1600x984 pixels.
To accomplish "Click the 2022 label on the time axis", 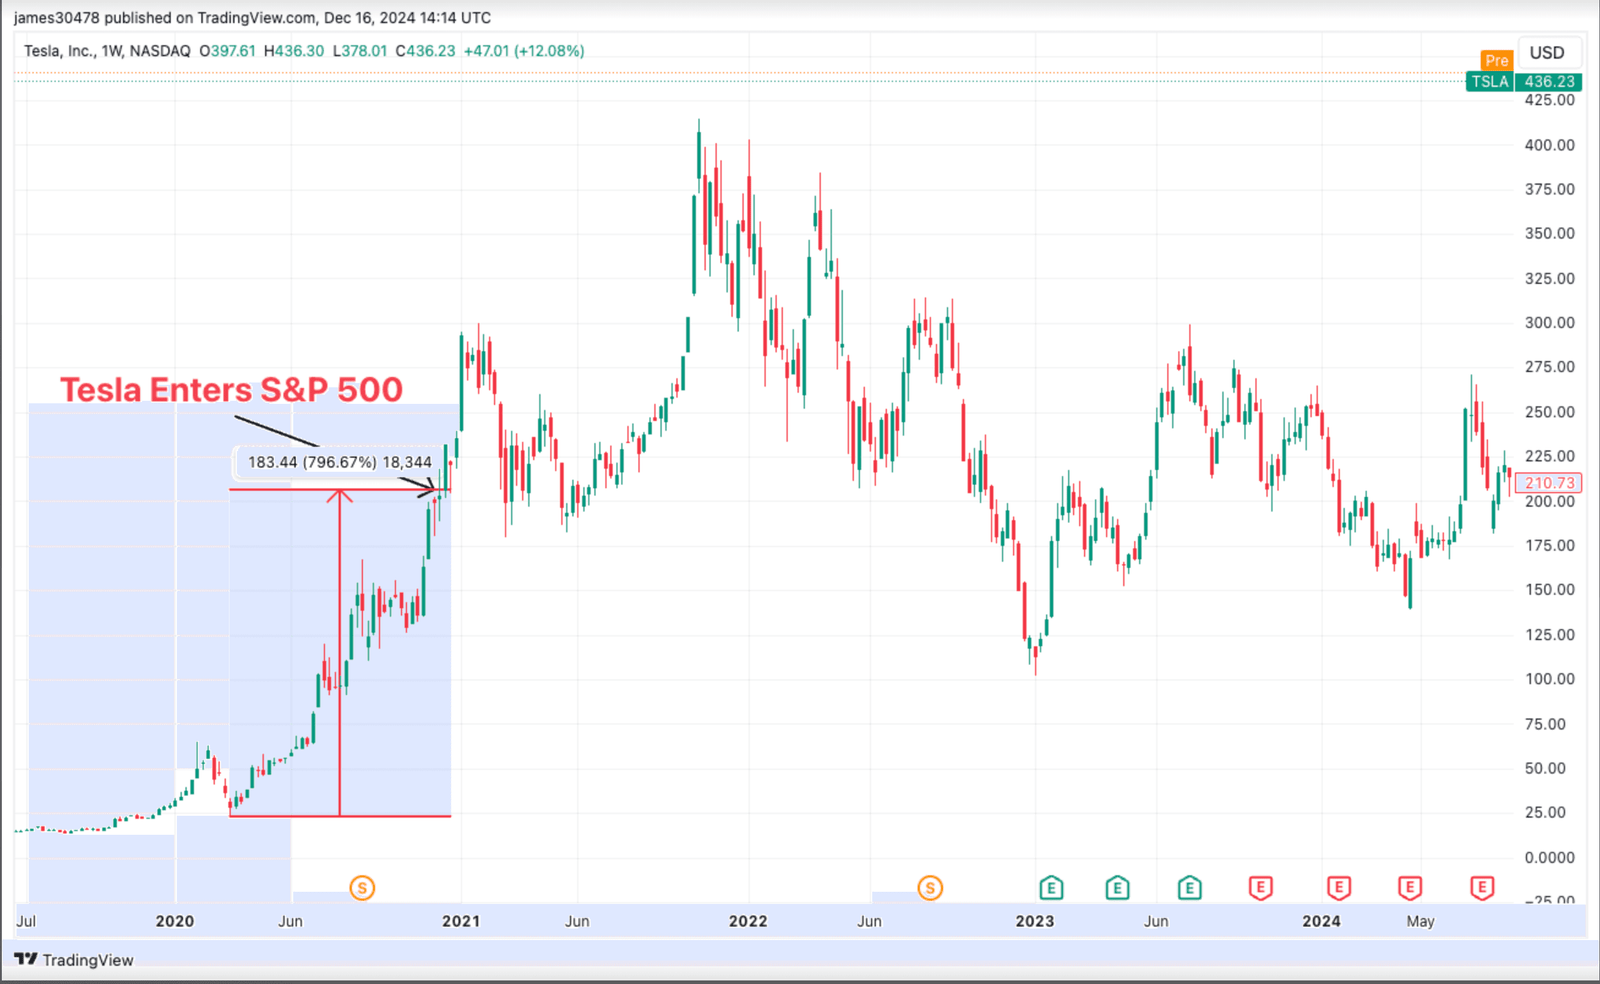I will coord(748,921).
